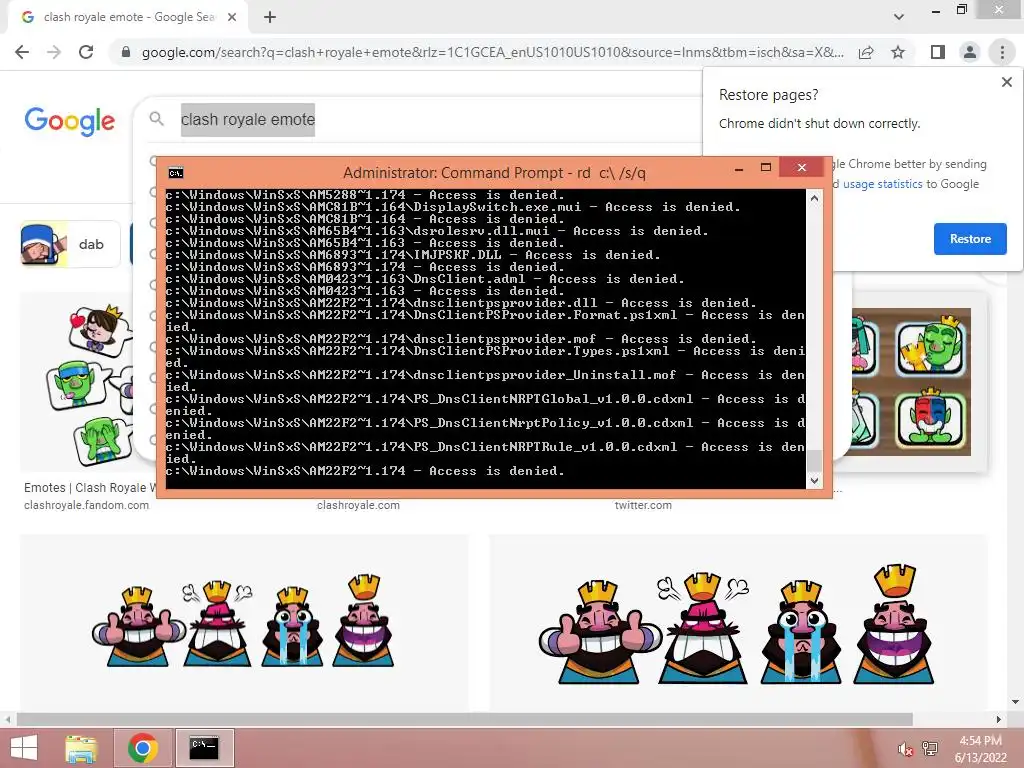Click the DisplaySwitch.exe.mui access denied line

(x=453, y=207)
